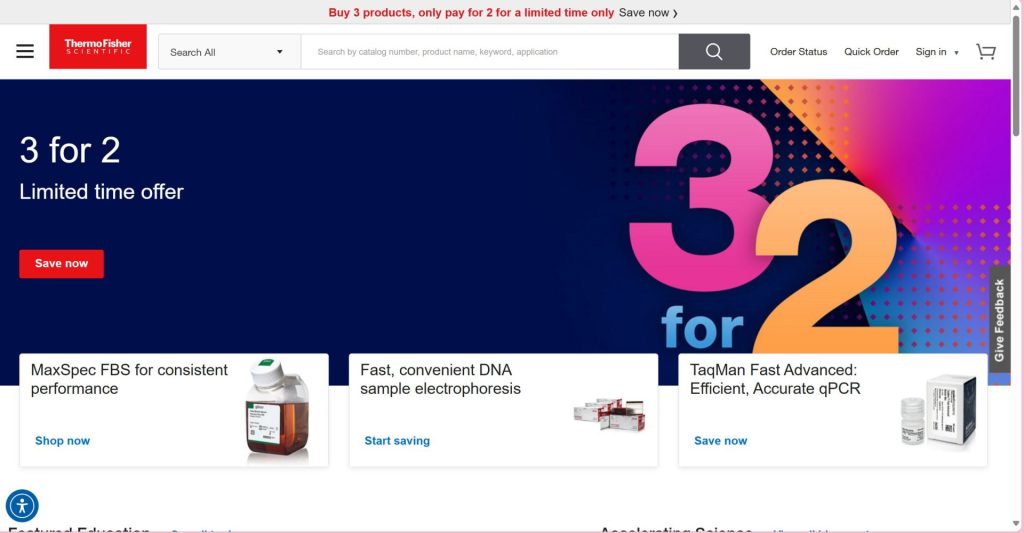Open the accessibility options icon
Screen dimensions: 1024x533
(x=22, y=506)
